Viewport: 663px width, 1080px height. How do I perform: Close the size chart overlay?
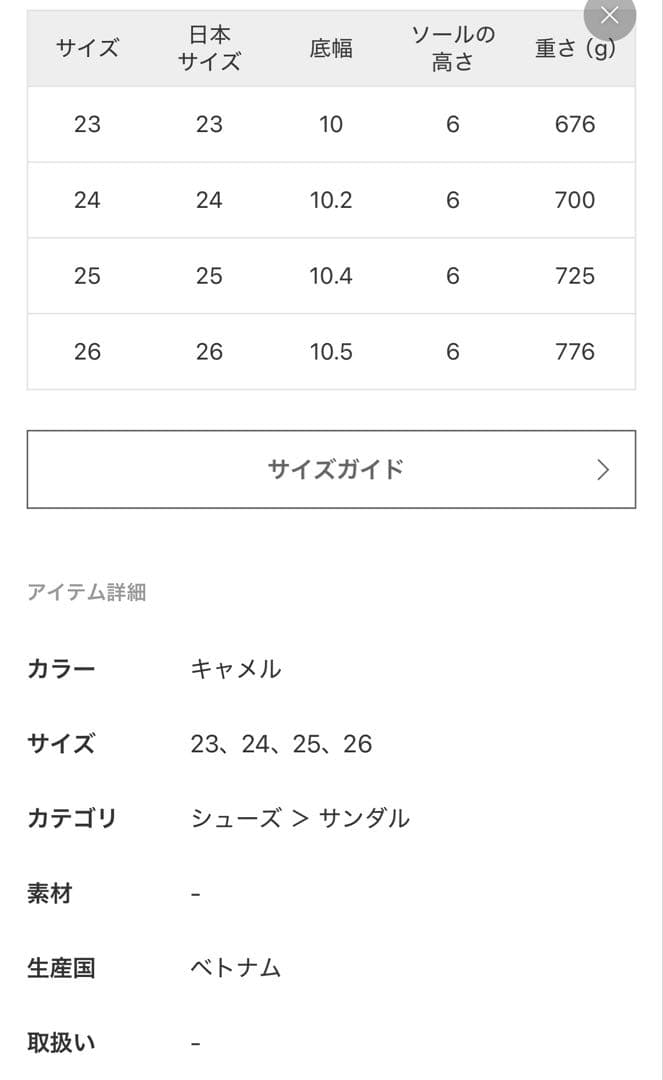click(609, 16)
